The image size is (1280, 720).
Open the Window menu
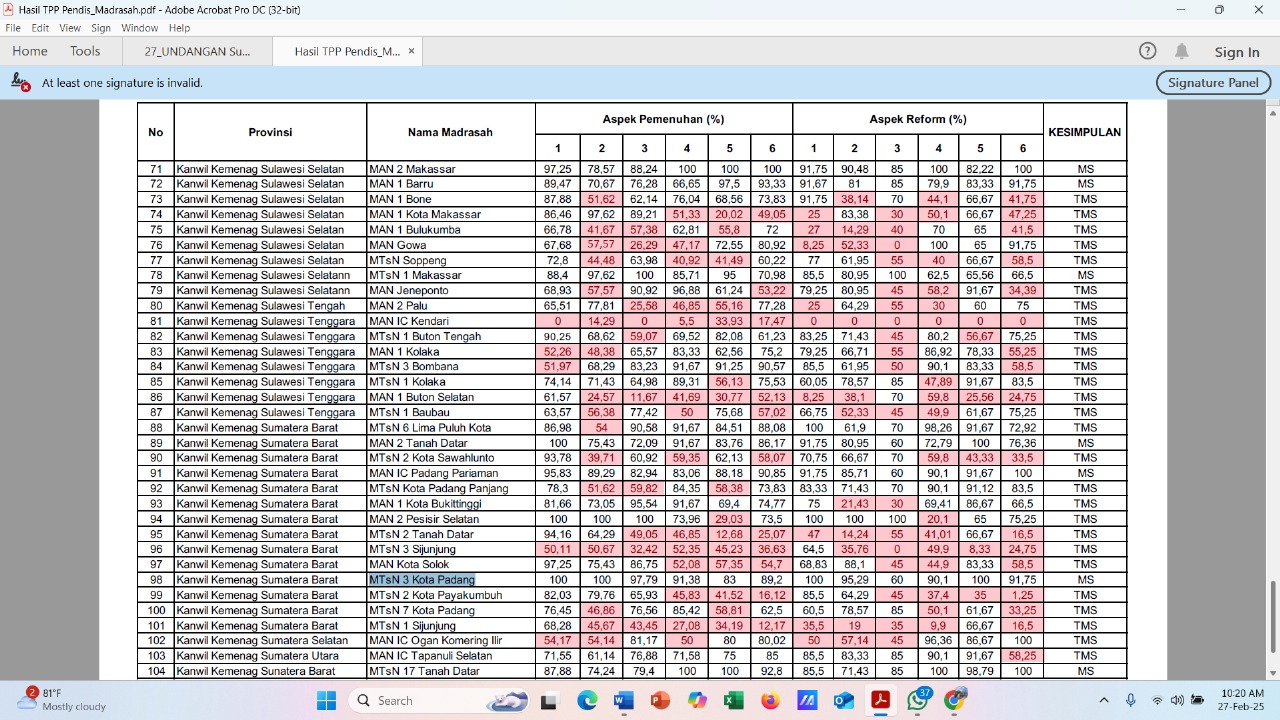coord(140,28)
